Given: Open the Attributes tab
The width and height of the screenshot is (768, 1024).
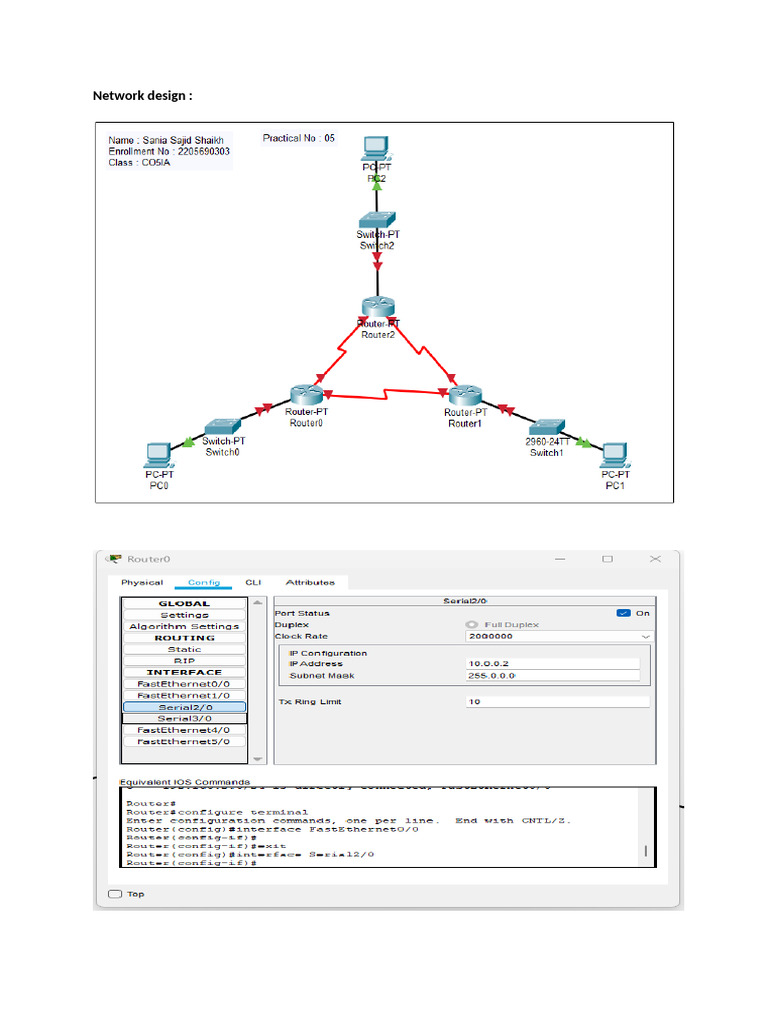Looking at the screenshot, I should [x=310, y=582].
